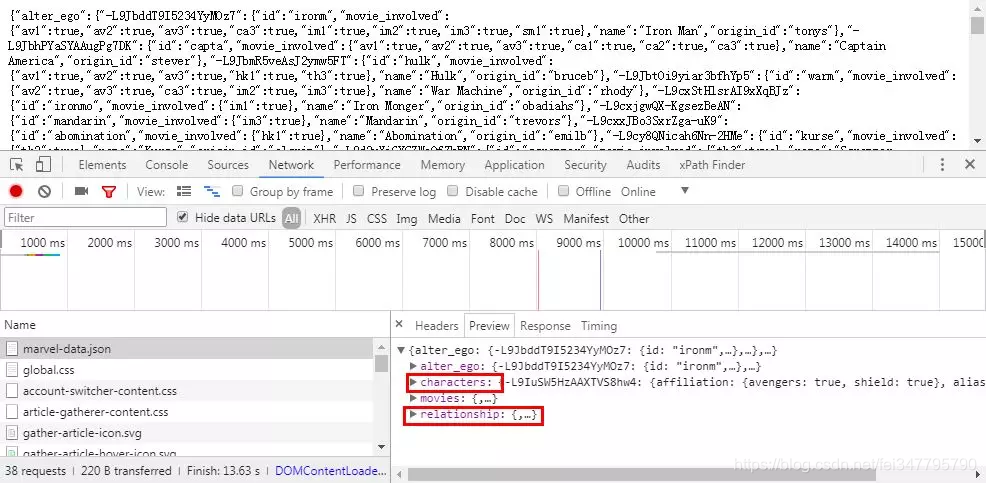Filter requests by JS
The width and height of the screenshot is (986, 483).
(x=352, y=218)
